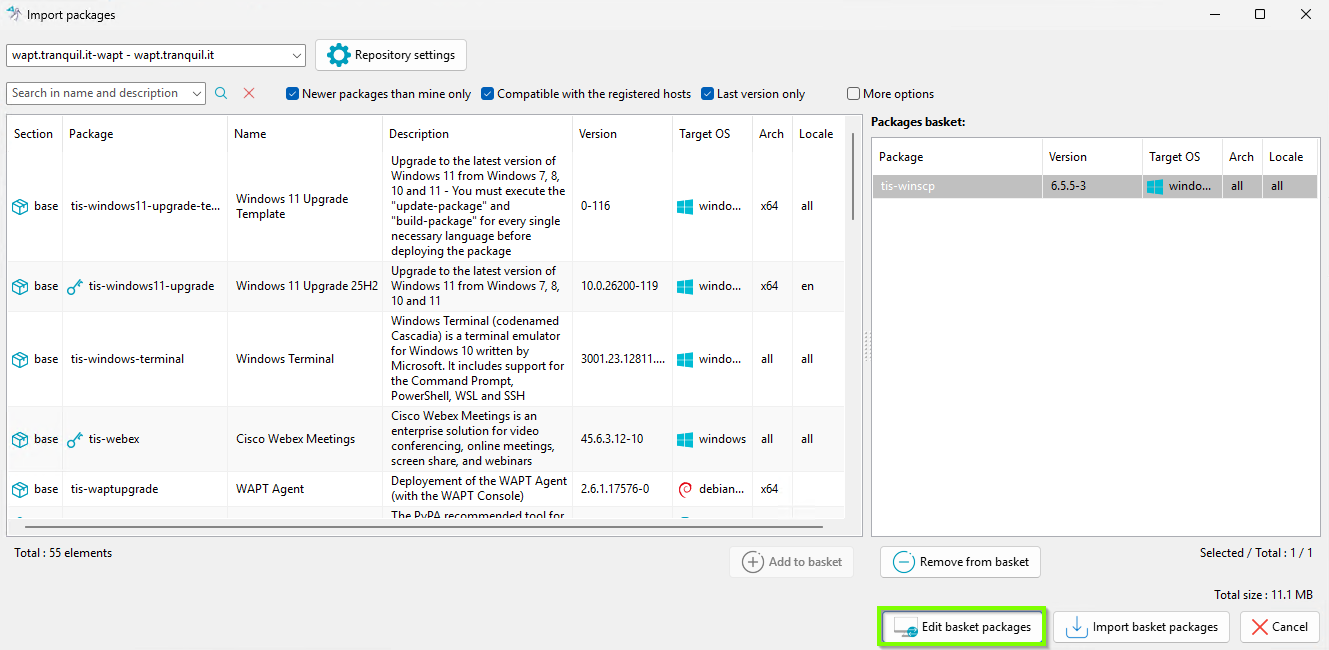
Task: Click the key icon beside tis-windows11-upgrade
Action: tap(75, 286)
